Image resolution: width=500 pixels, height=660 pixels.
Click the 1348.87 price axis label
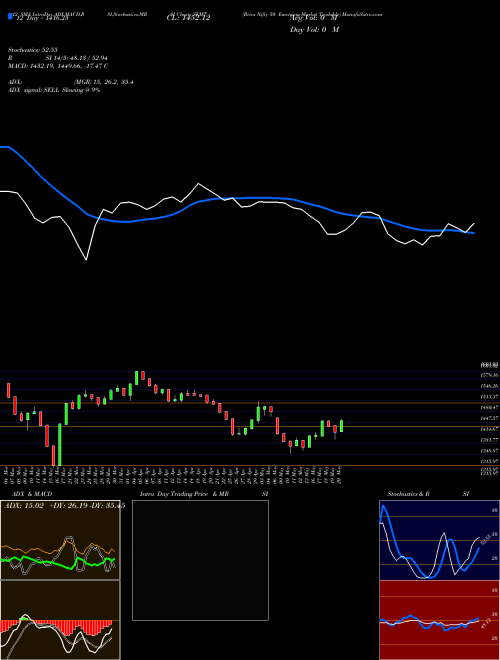point(490,450)
